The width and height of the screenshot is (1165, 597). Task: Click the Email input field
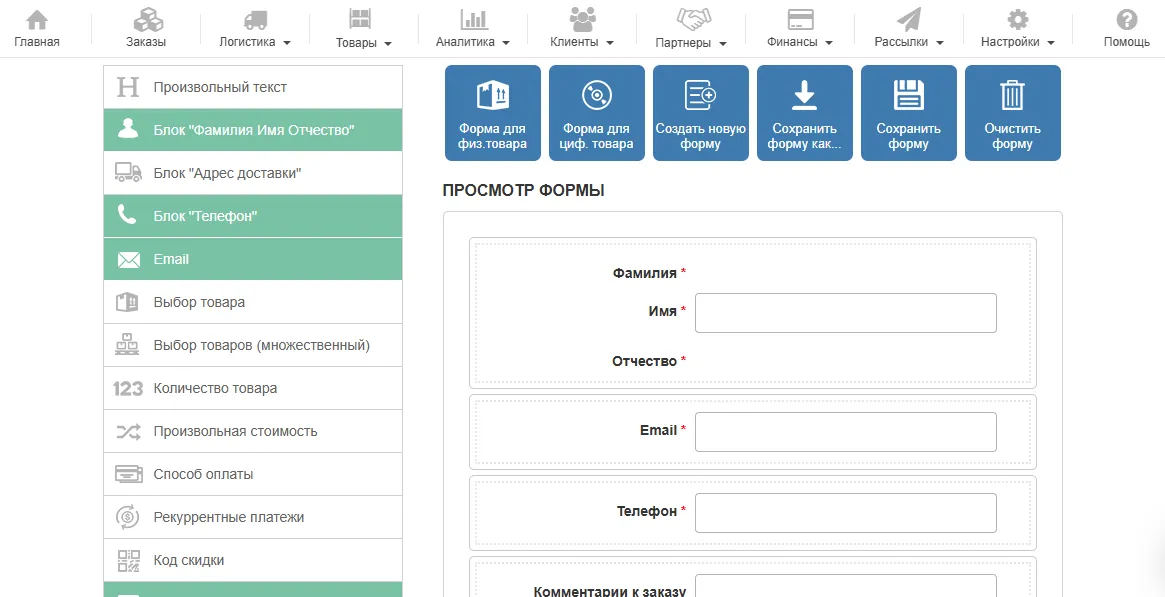point(845,432)
